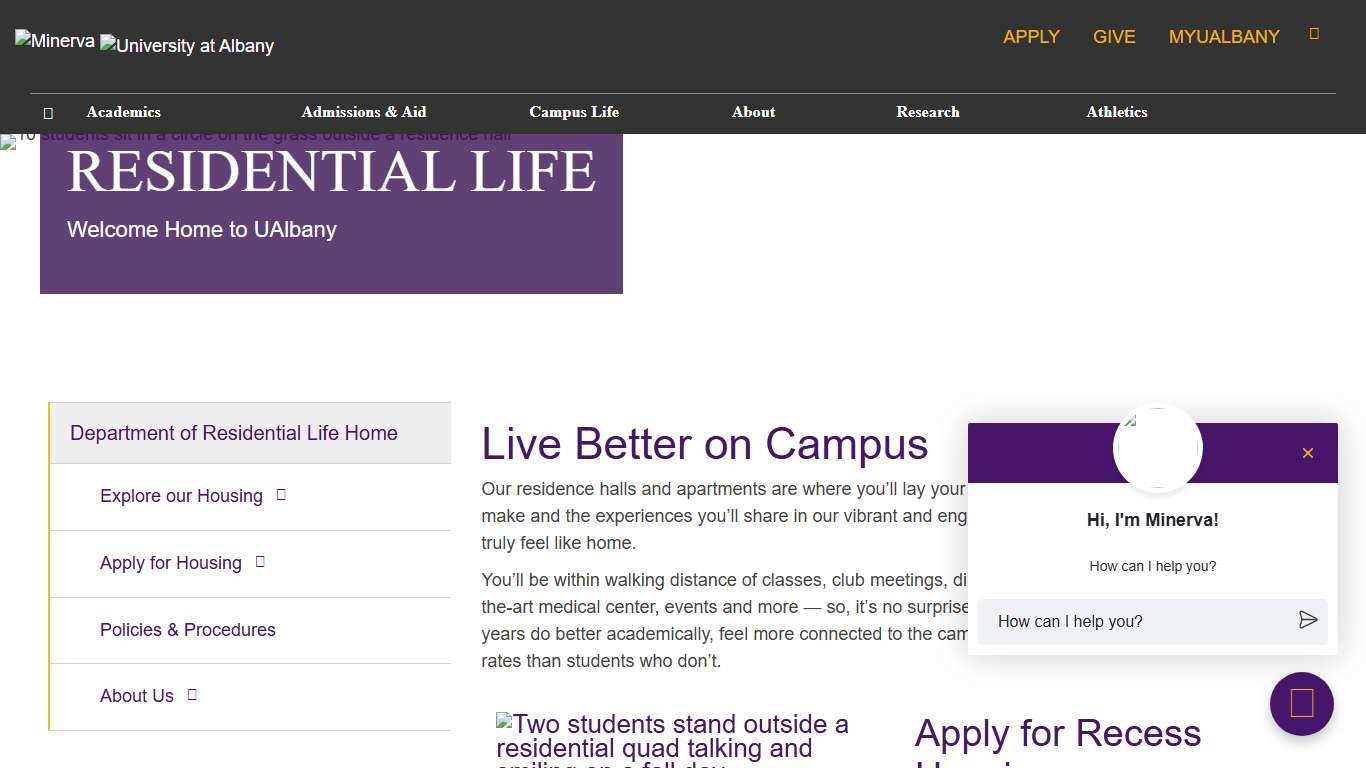Open the search icon in the top navigation bar
Screen dimensions: 1366x768
coord(1313,33)
